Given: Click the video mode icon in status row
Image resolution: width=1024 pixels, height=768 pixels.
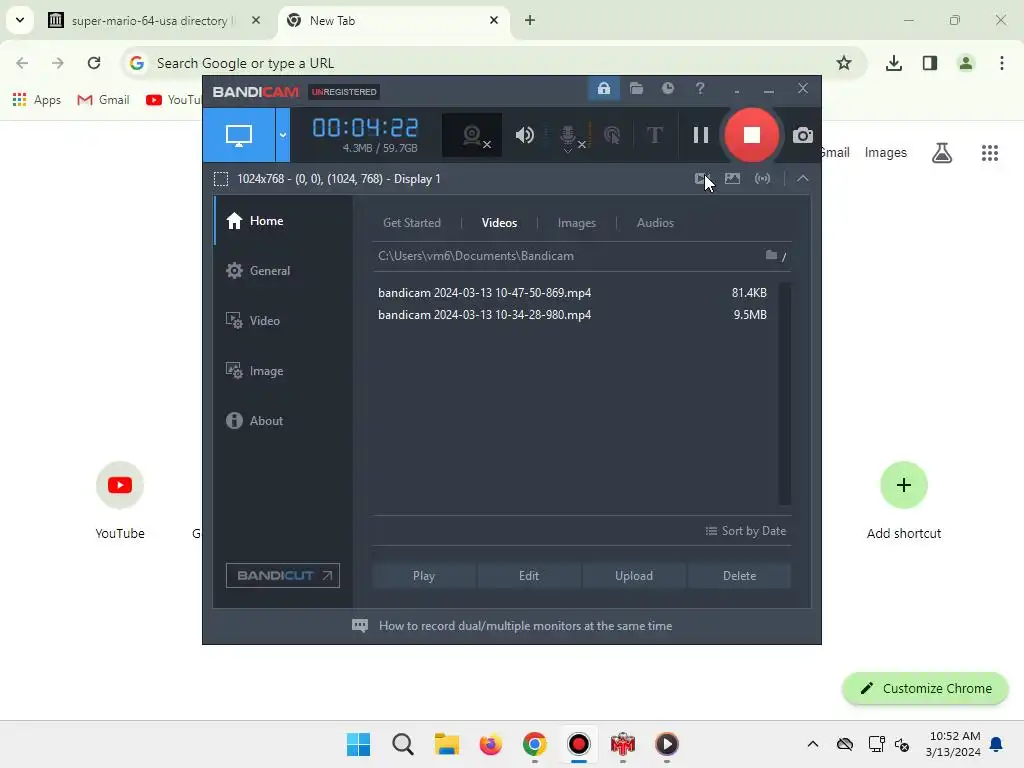Looking at the screenshot, I should tap(703, 178).
